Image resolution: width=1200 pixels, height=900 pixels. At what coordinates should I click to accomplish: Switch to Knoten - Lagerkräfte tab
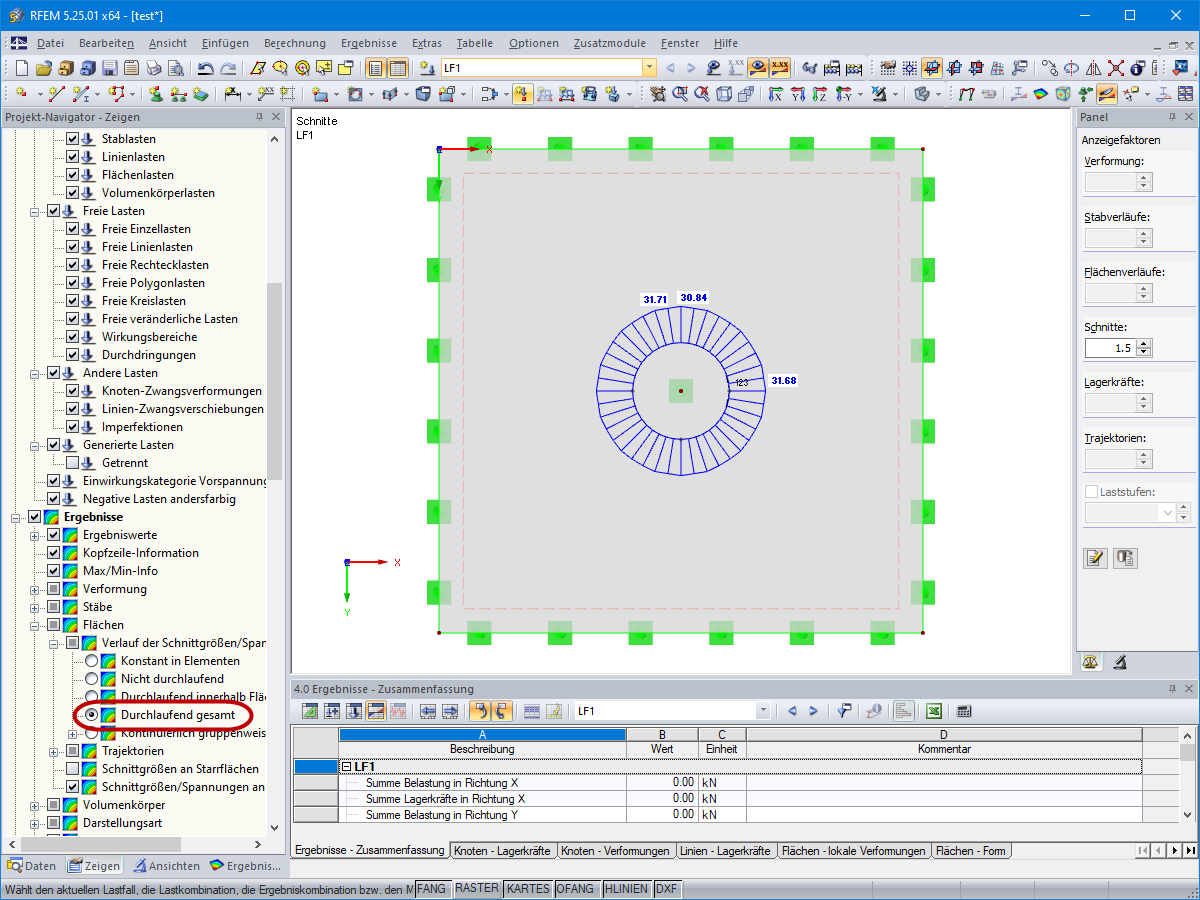point(502,851)
